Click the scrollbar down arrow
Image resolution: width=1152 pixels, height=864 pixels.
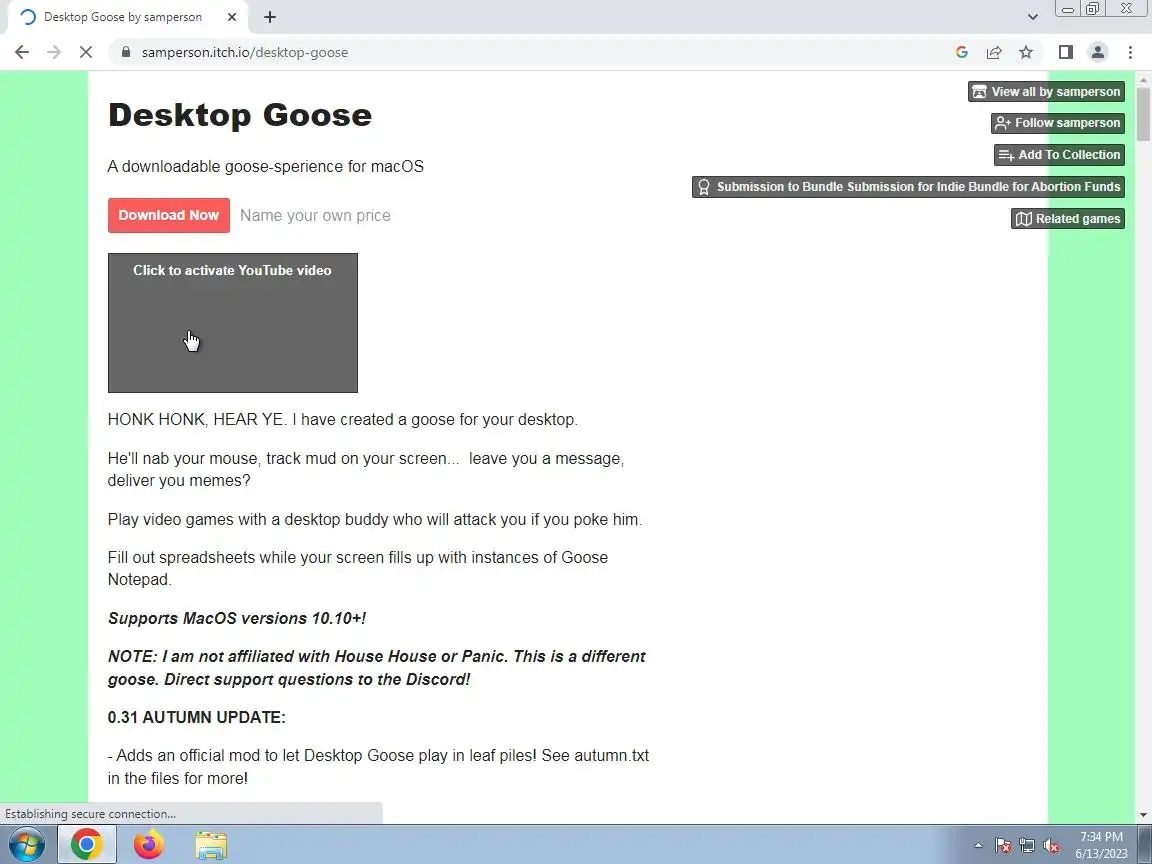[x=1142, y=815]
